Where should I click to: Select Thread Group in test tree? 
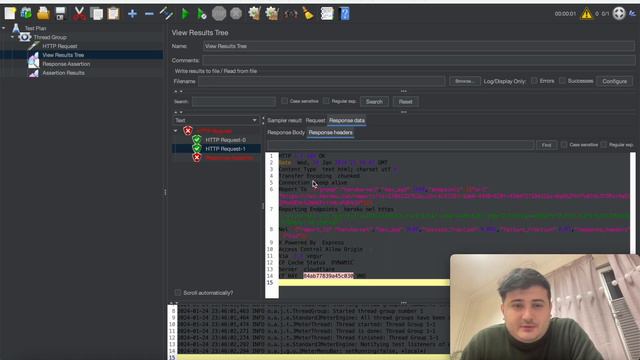[50, 37]
